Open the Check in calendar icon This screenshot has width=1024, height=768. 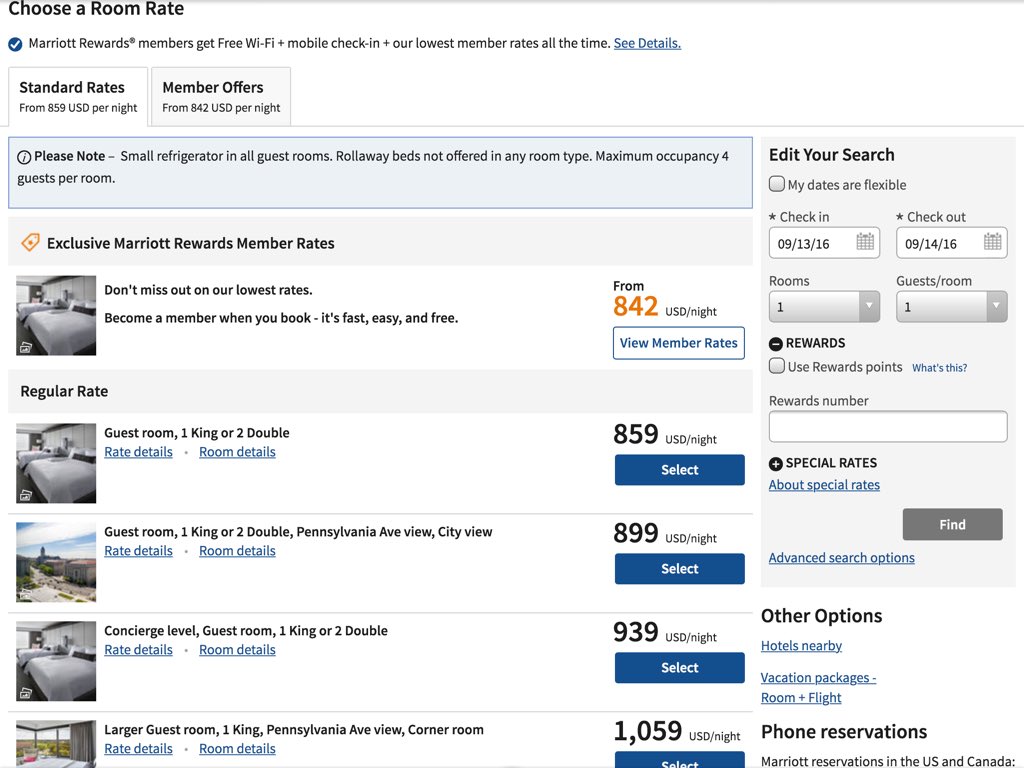(x=865, y=242)
